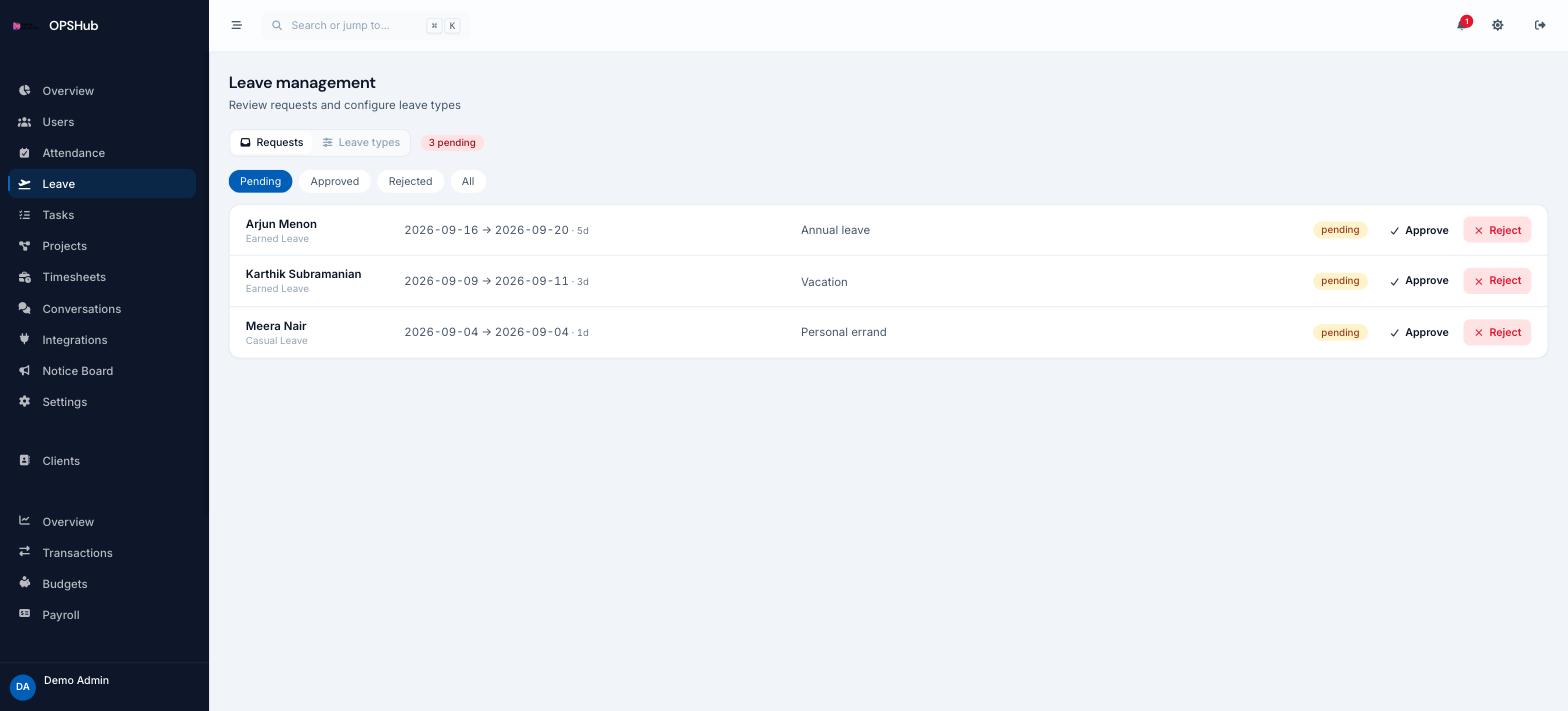
Task: Reject Arjun Menon's leave request
Action: pyautogui.click(x=1497, y=230)
